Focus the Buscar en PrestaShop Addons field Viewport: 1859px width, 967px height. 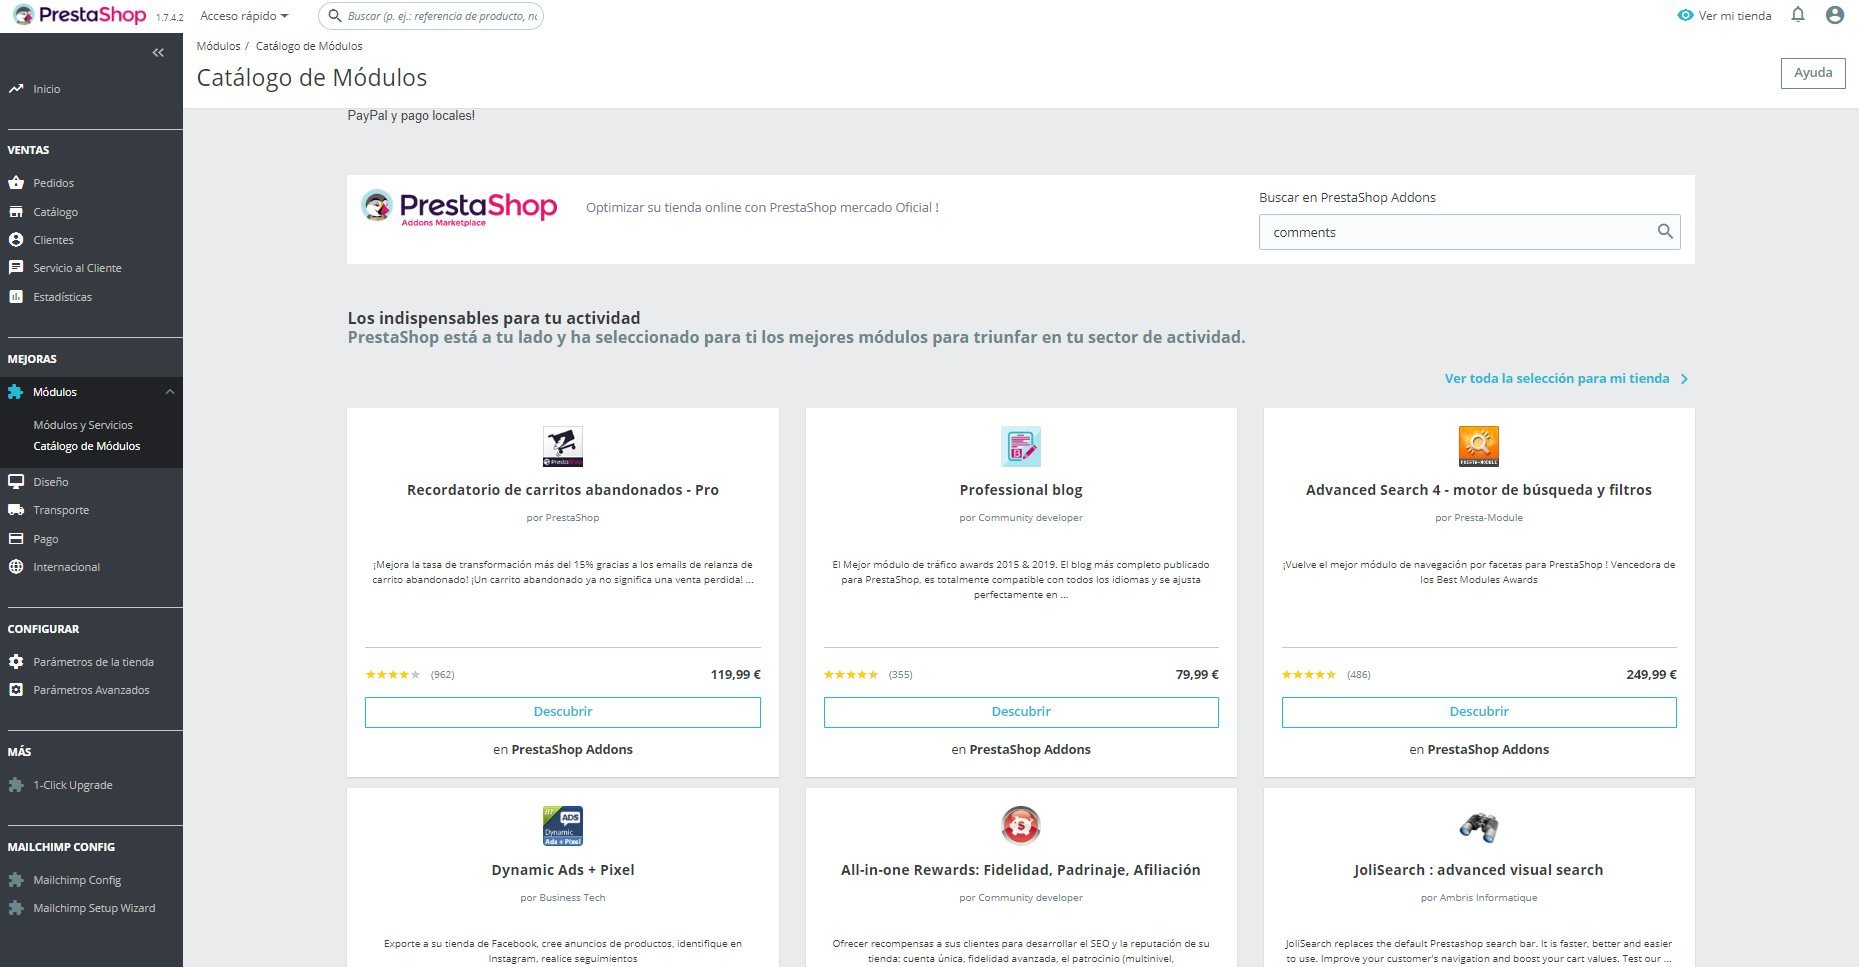tap(1470, 232)
